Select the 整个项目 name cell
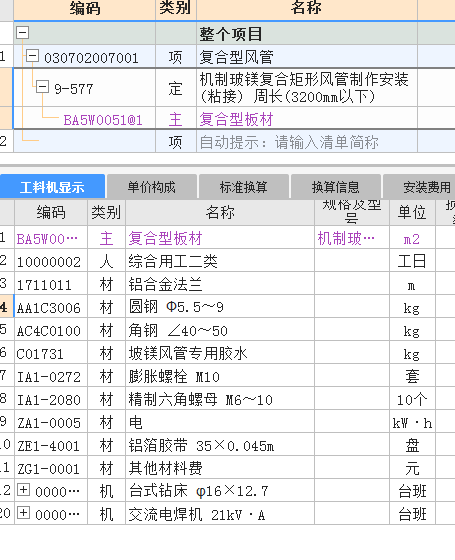 click(x=307, y=34)
